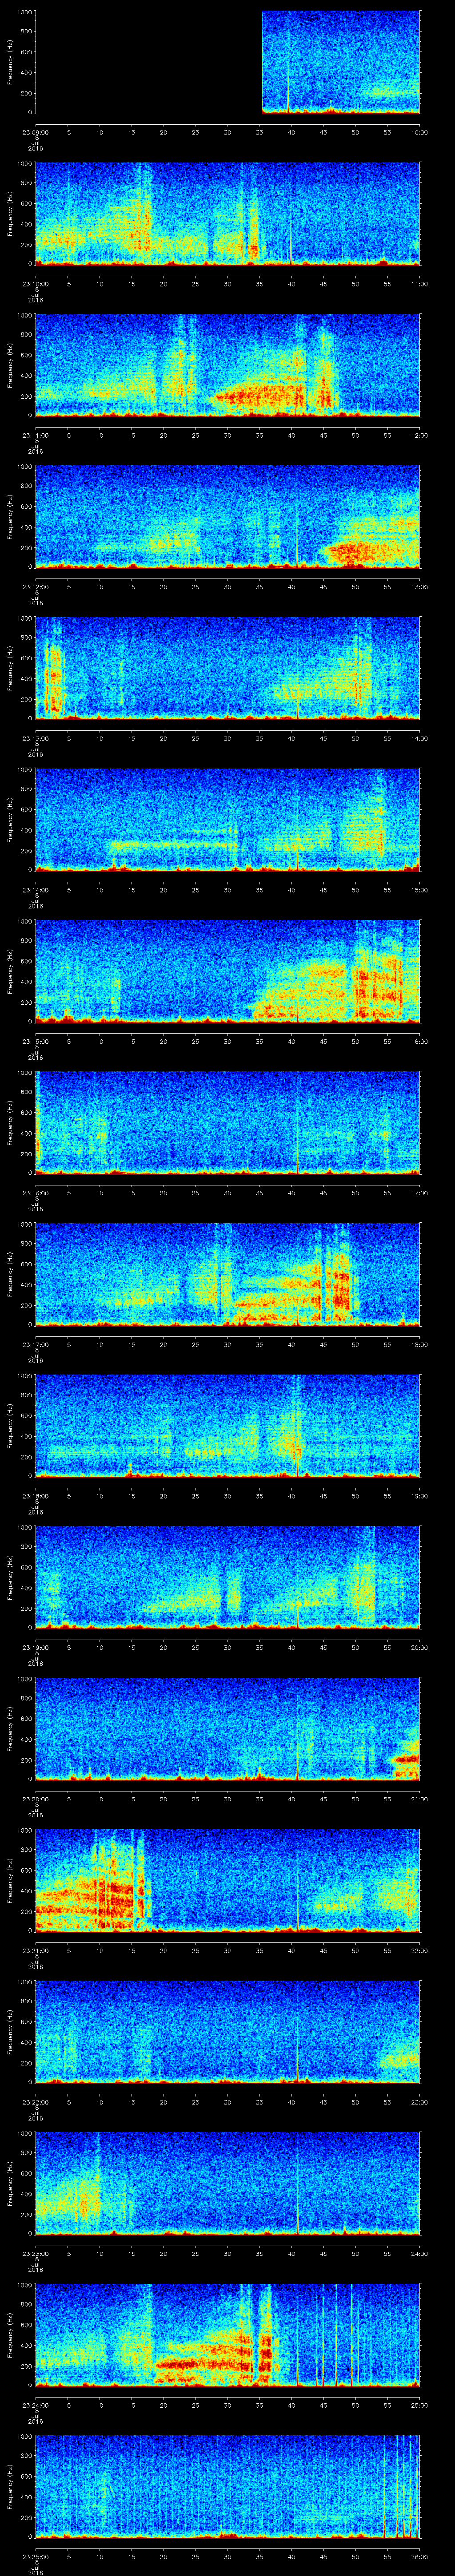Open the spectrogram panel beginning at 23:13:00
This screenshot has height=2576, width=455.
(228, 668)
